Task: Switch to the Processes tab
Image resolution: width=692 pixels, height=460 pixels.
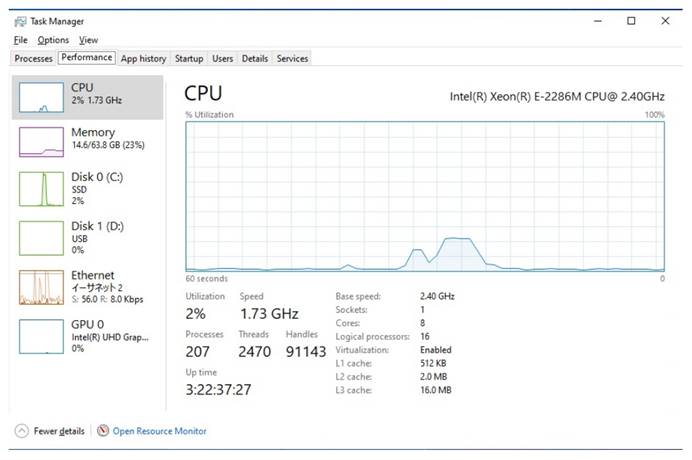Action: tap(33, 58)
